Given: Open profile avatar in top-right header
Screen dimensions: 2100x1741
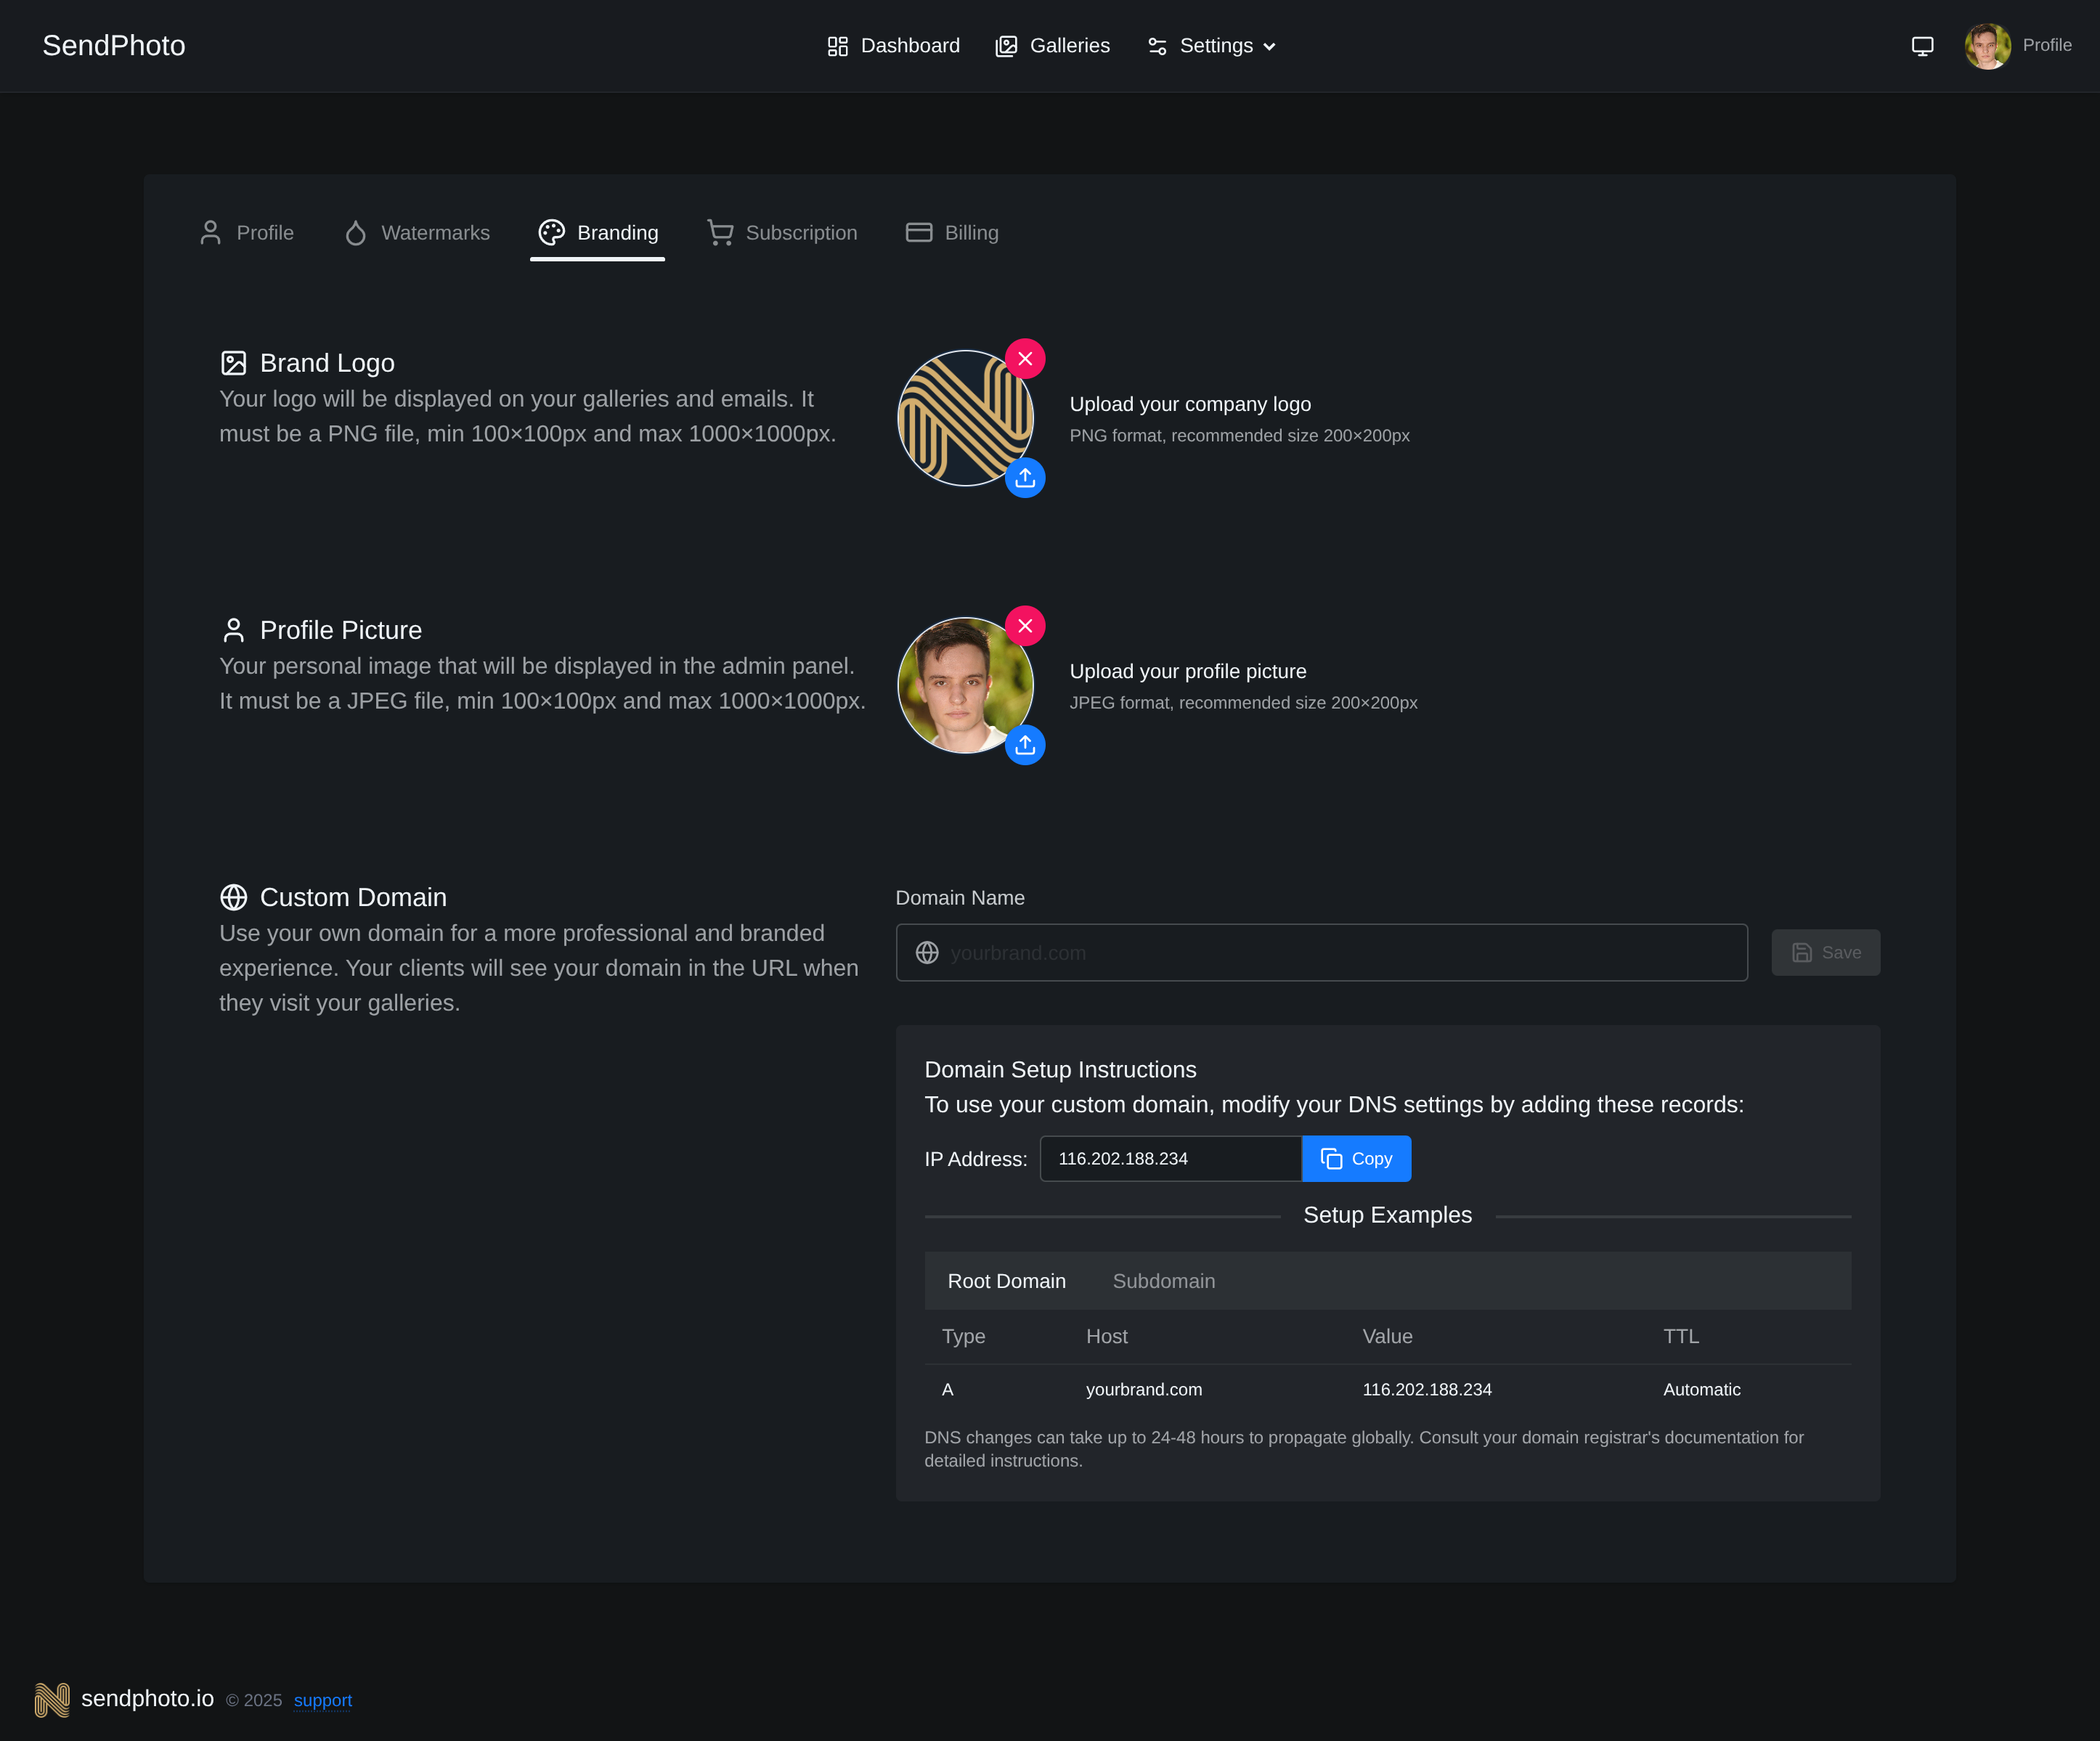Looking at the screenshot, I should [1987, 46].
